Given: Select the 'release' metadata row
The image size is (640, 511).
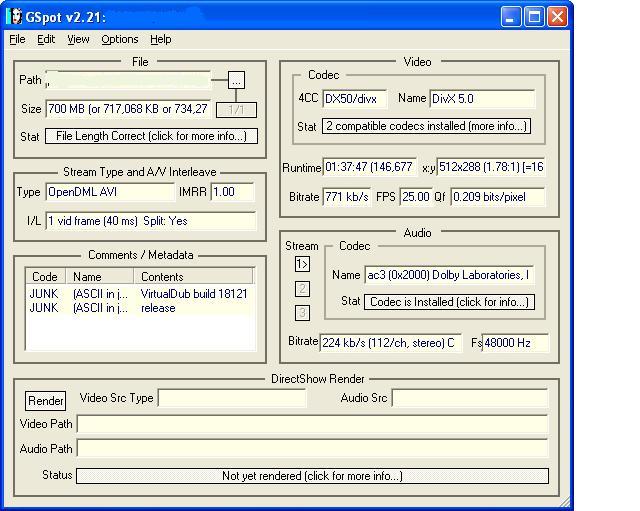Looking at the screenshot, I should tap(140, 308).
